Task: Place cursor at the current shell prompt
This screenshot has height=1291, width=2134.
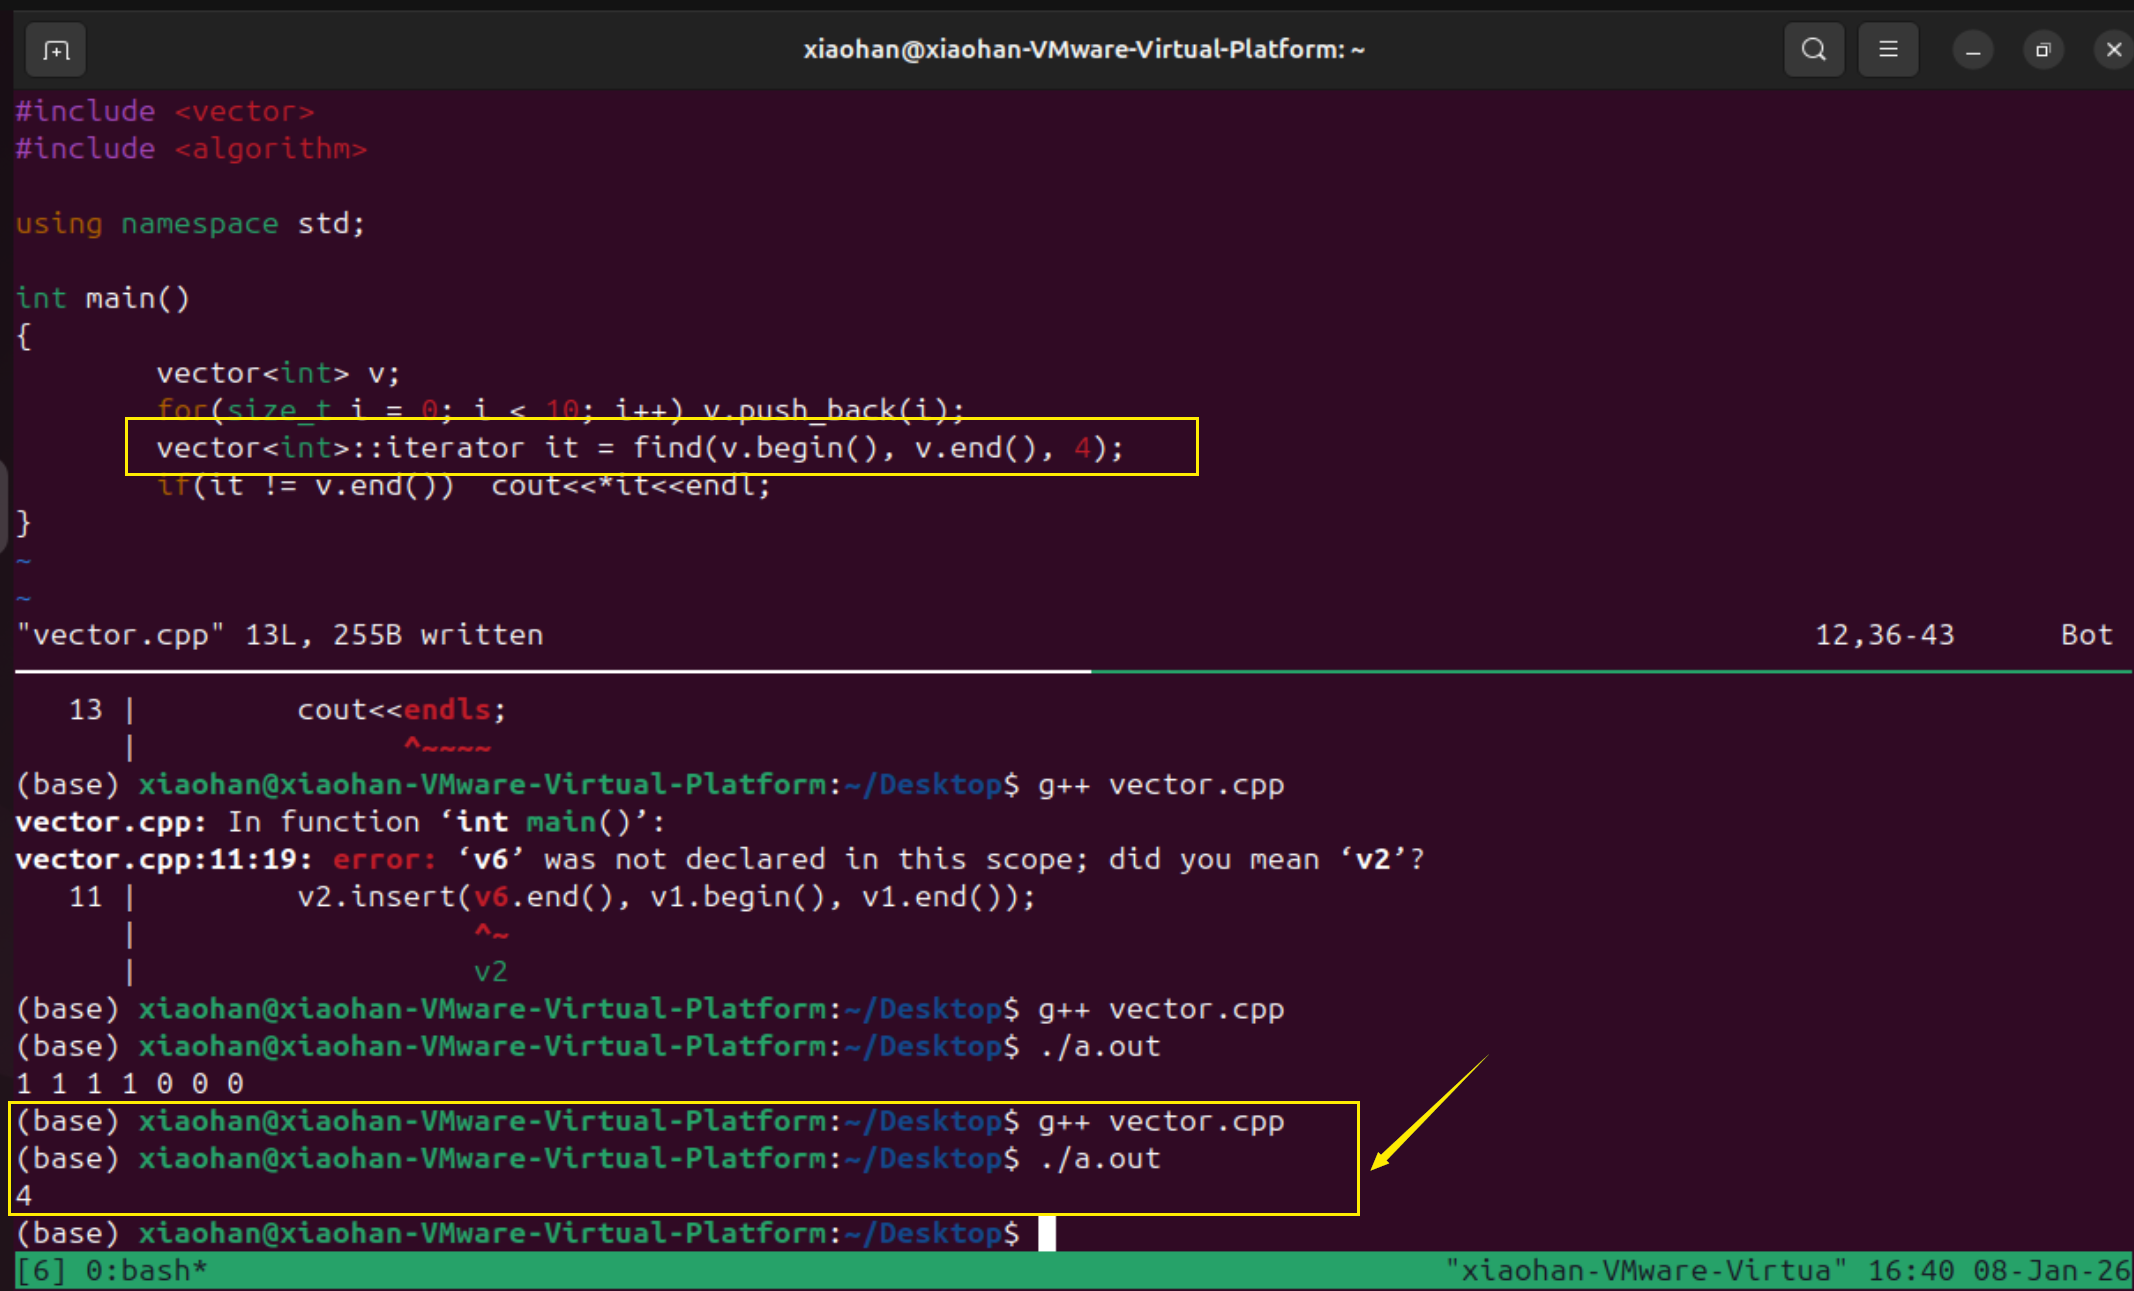Action: (1046, 1234)
